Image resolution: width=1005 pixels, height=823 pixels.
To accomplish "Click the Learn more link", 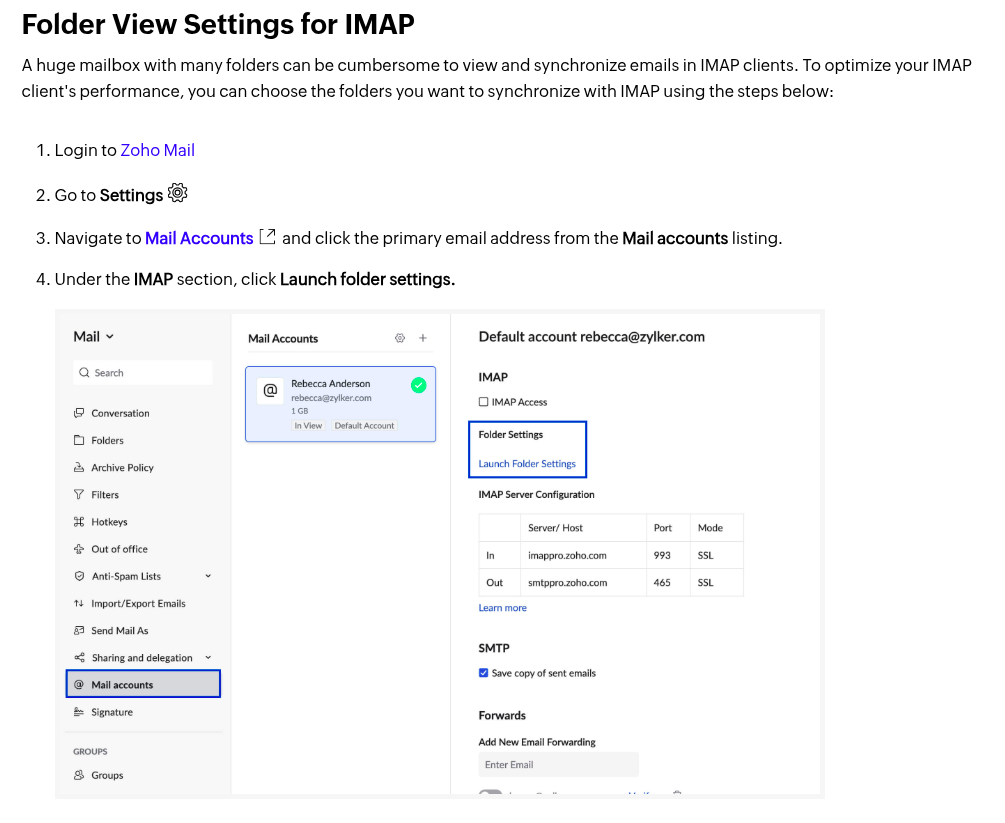I will (x=502, y=608).
